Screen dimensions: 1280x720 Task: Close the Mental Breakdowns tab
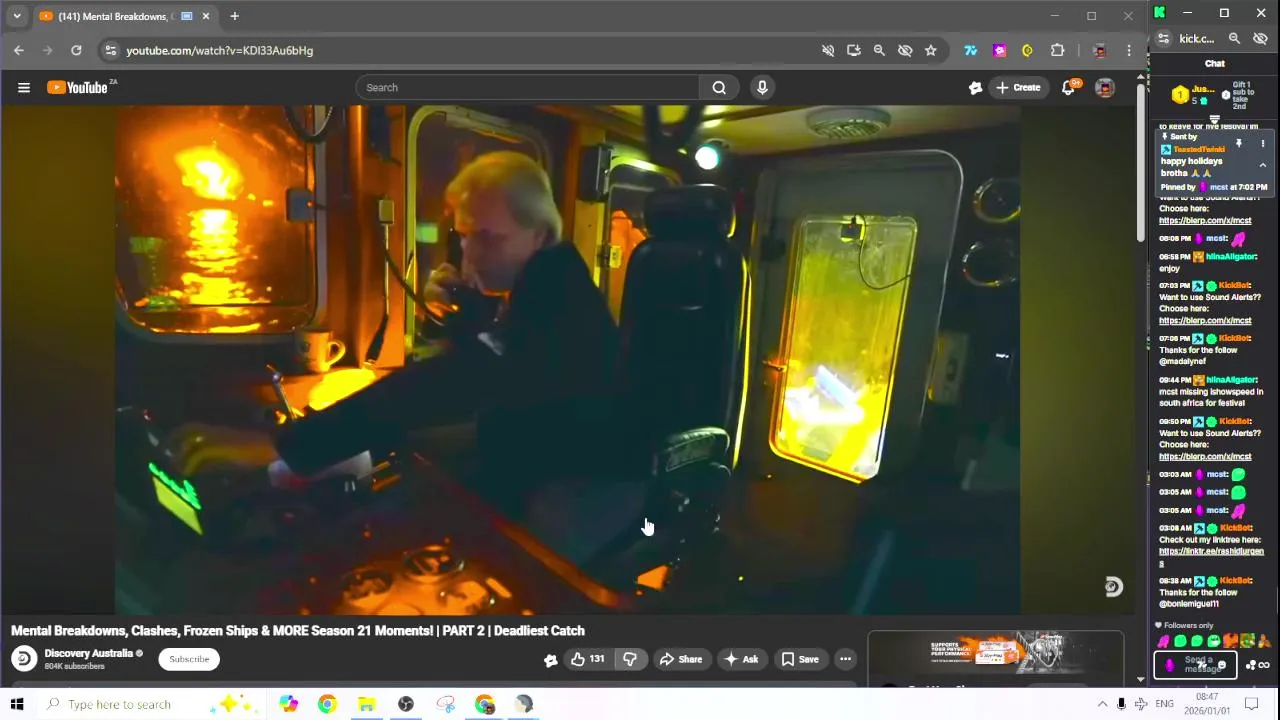[x=206, y=16]
